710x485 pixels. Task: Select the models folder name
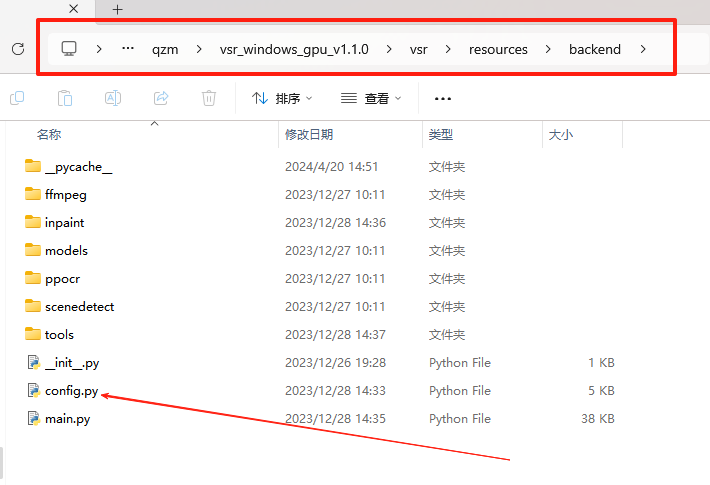click(66, 250)
